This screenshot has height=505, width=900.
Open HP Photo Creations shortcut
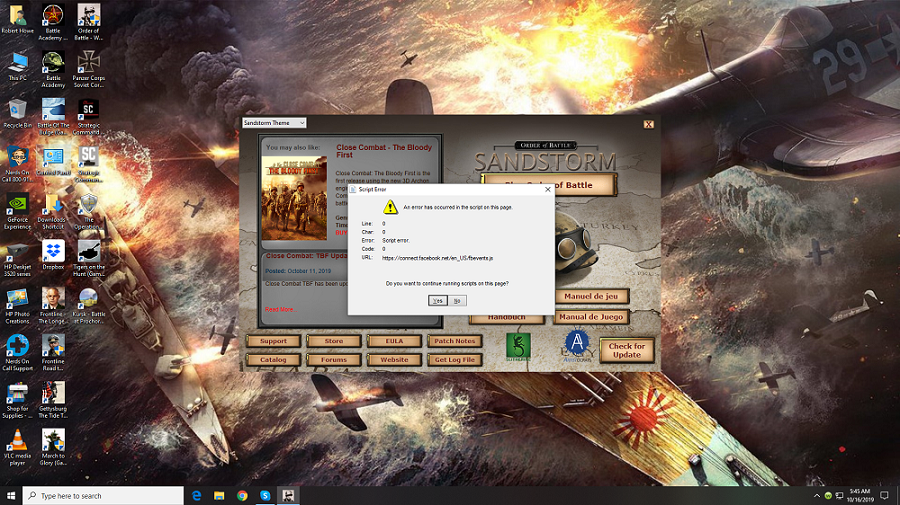pos(18,306)
